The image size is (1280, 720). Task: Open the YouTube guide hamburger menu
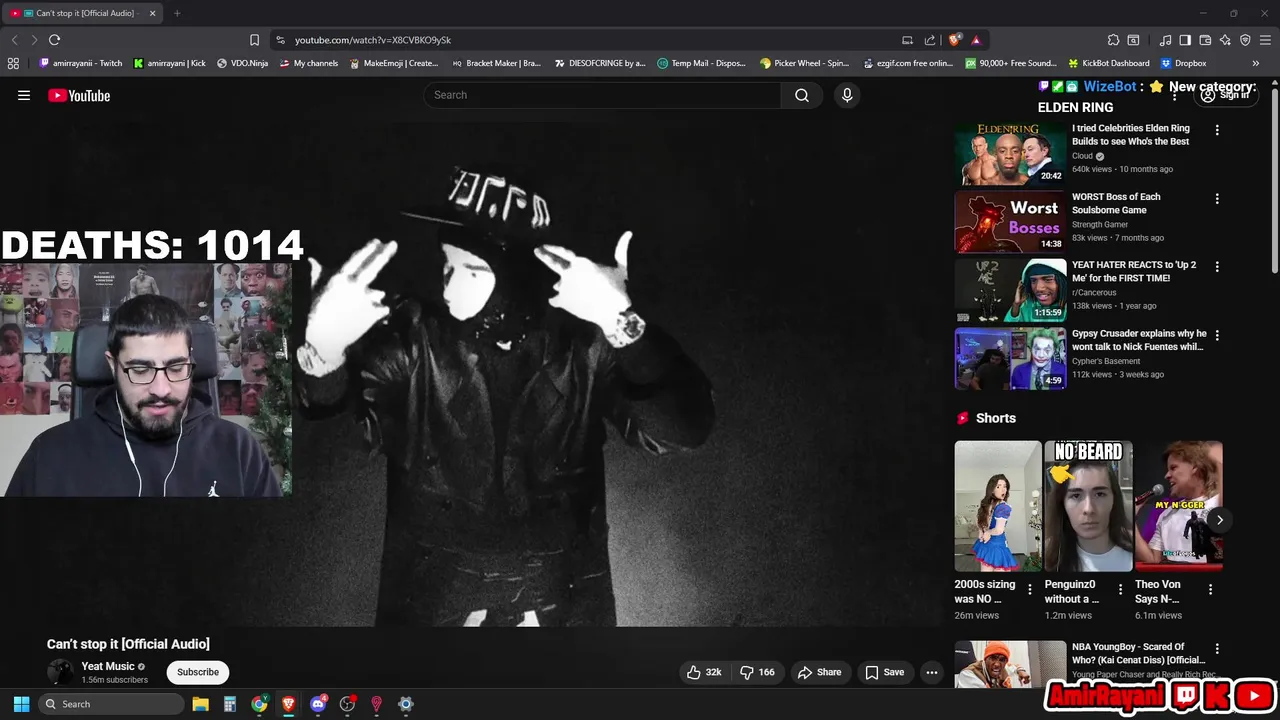tap(24, 95)
